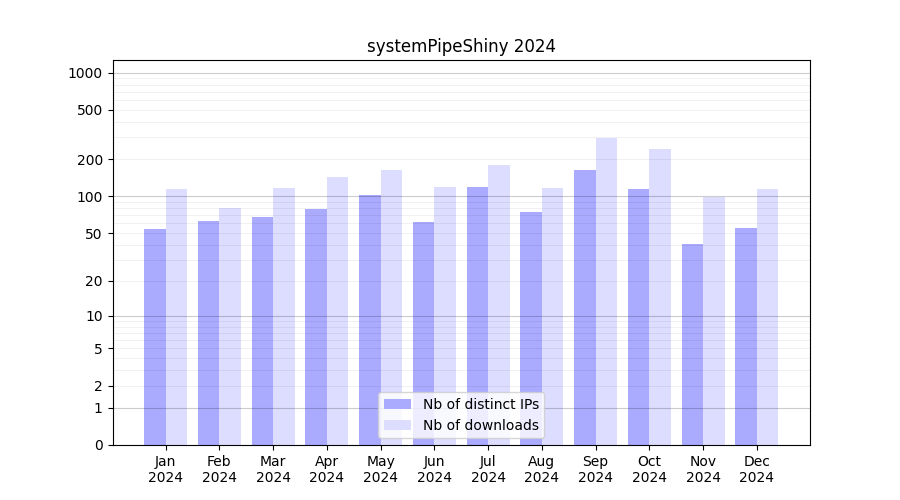Click the Nb of downloads legend swatch
The height and width of the screenshot is (500, 900).
click(397, 425)
